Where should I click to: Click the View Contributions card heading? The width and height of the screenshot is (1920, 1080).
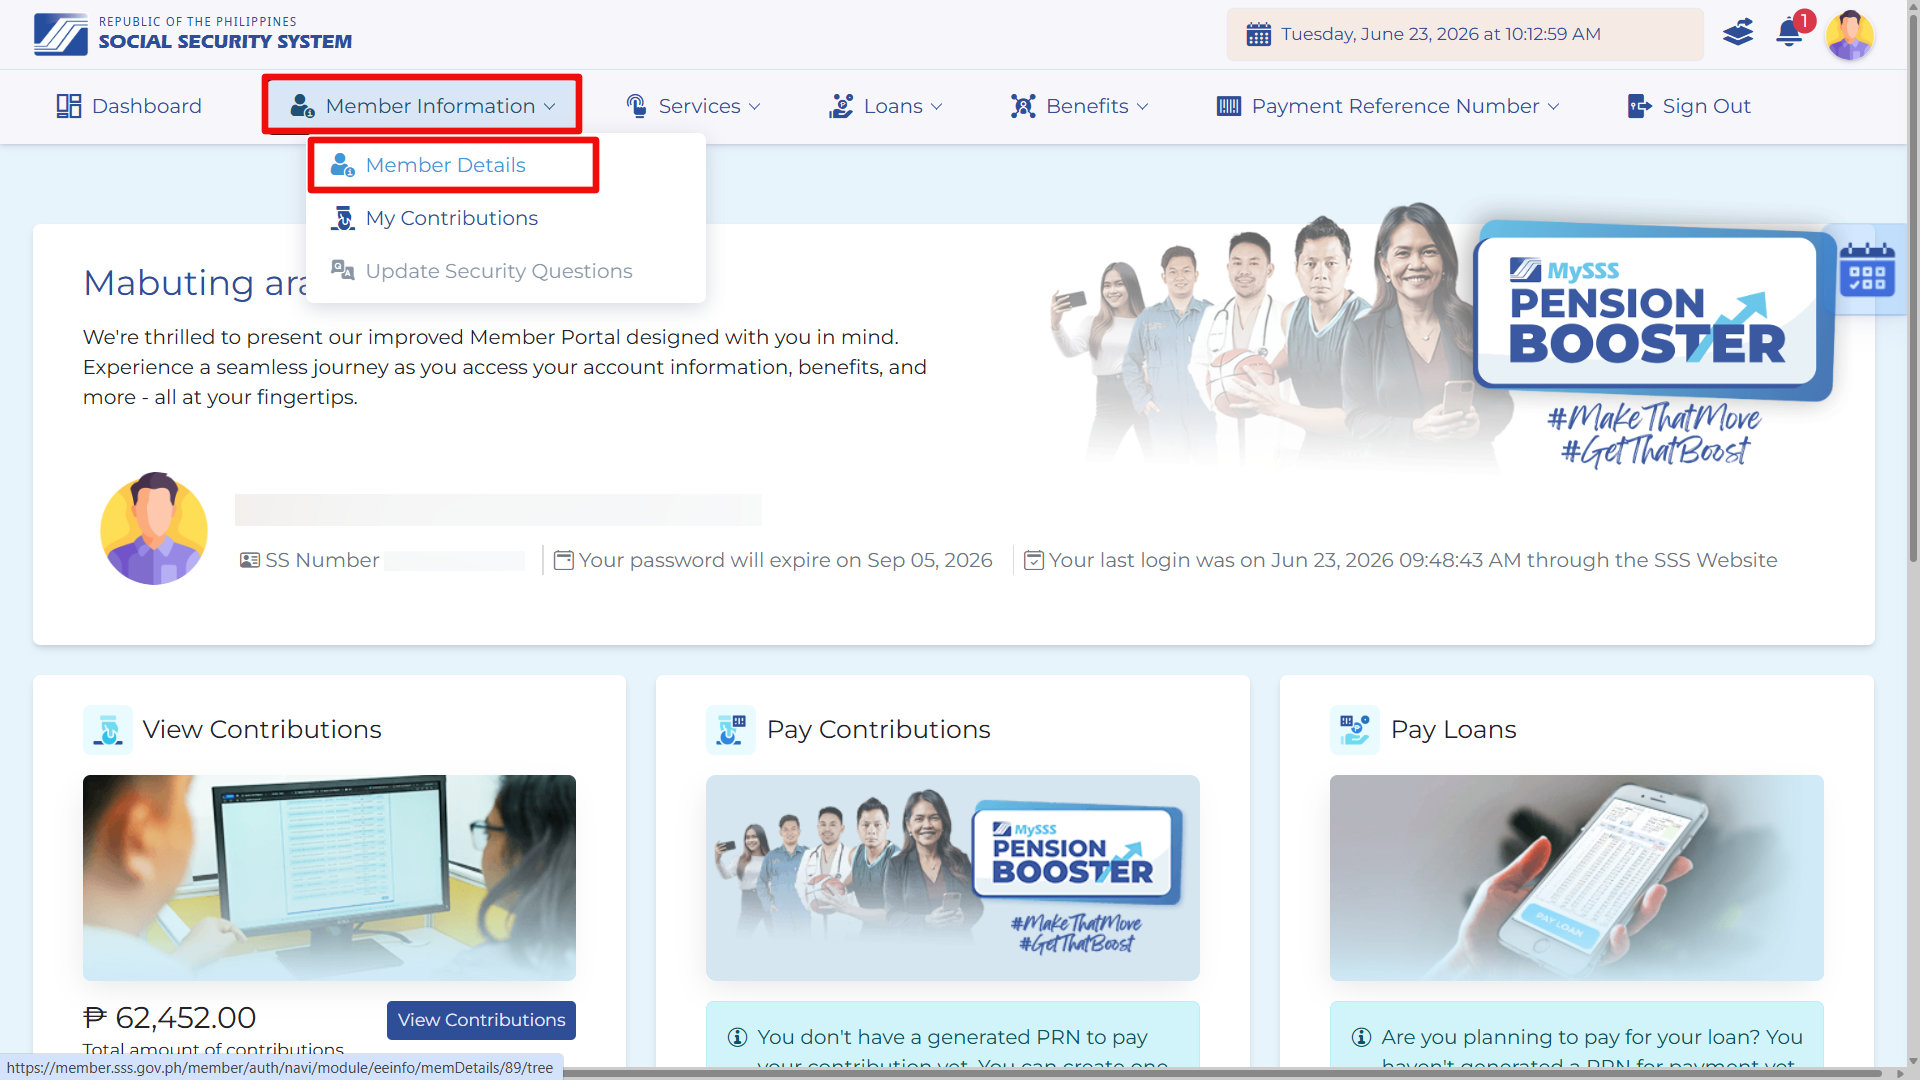[x=262, y=730]
